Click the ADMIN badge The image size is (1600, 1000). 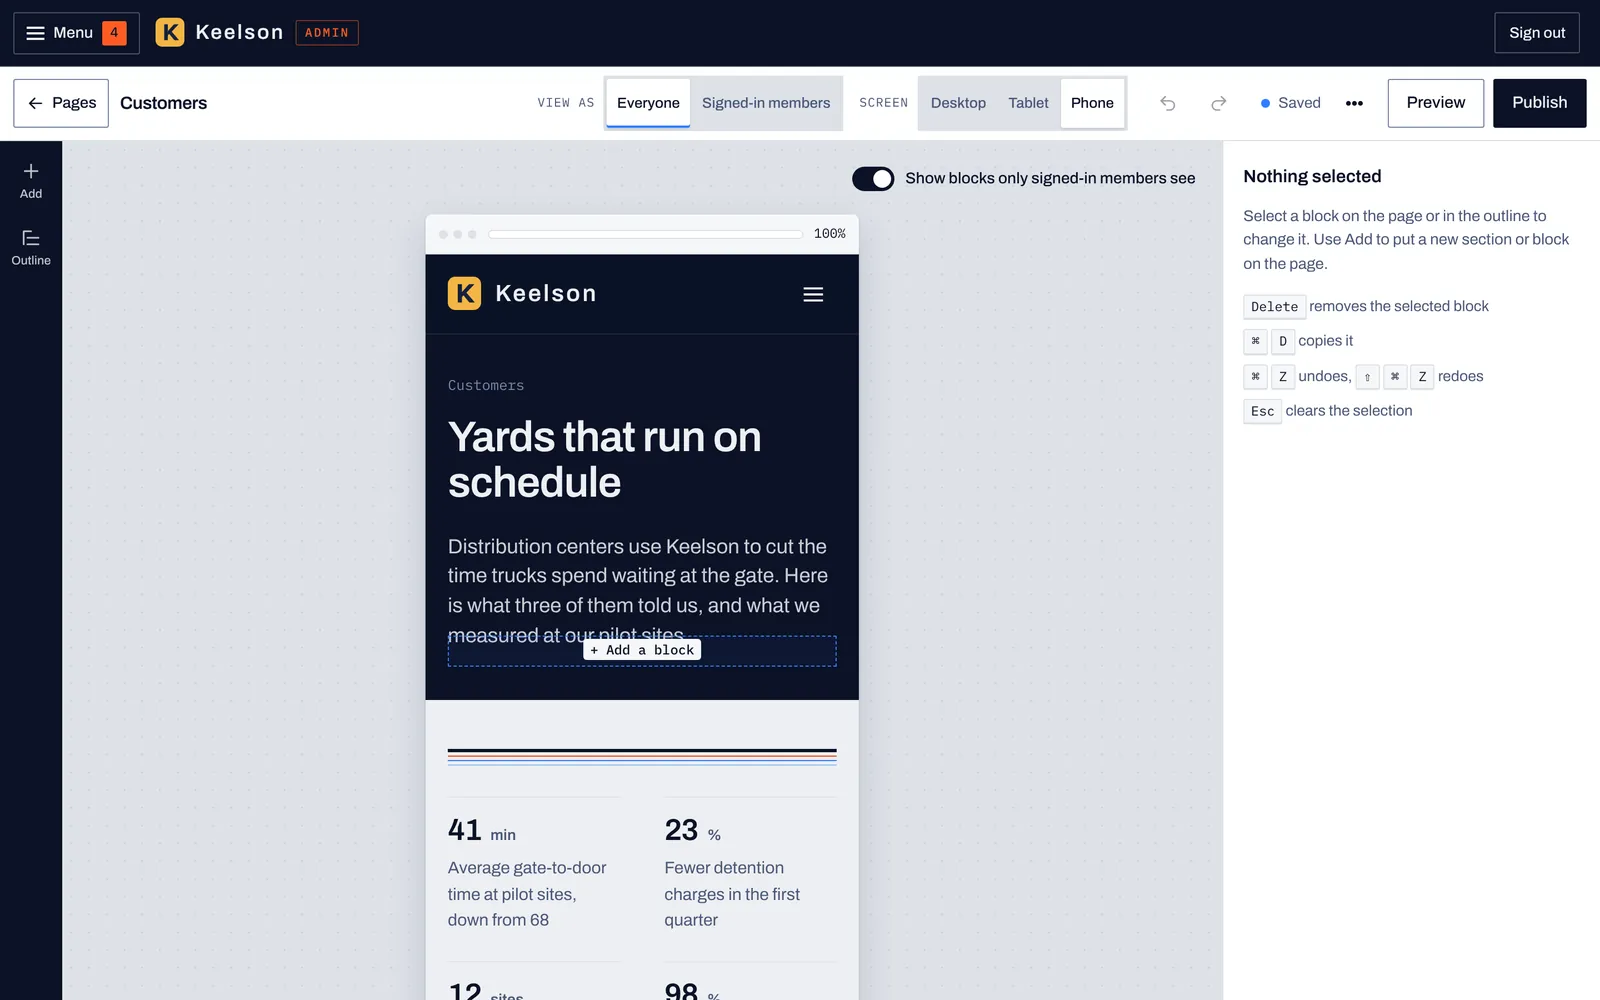point(327,33)
